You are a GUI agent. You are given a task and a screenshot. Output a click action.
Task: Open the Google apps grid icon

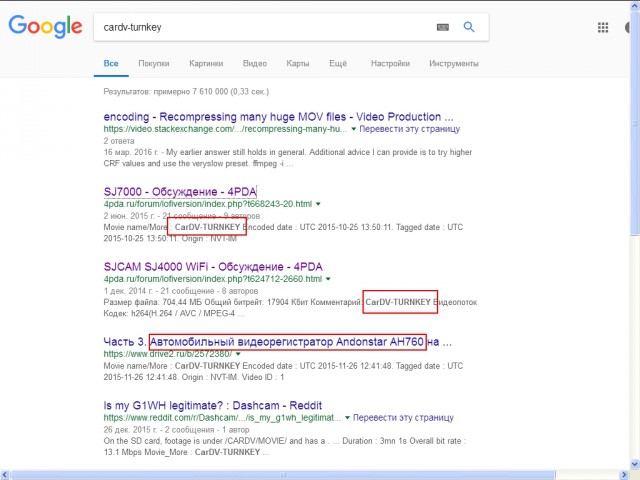click(x=603, y=27)
